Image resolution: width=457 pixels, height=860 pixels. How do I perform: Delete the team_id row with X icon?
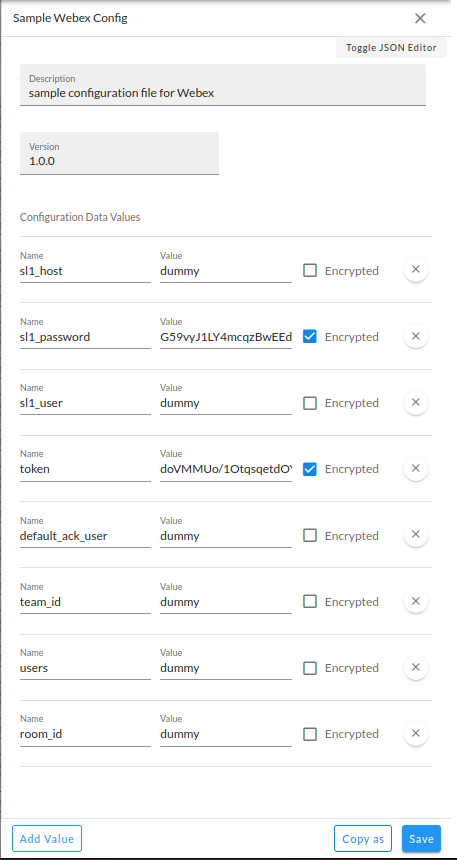(x=415, y=601)
